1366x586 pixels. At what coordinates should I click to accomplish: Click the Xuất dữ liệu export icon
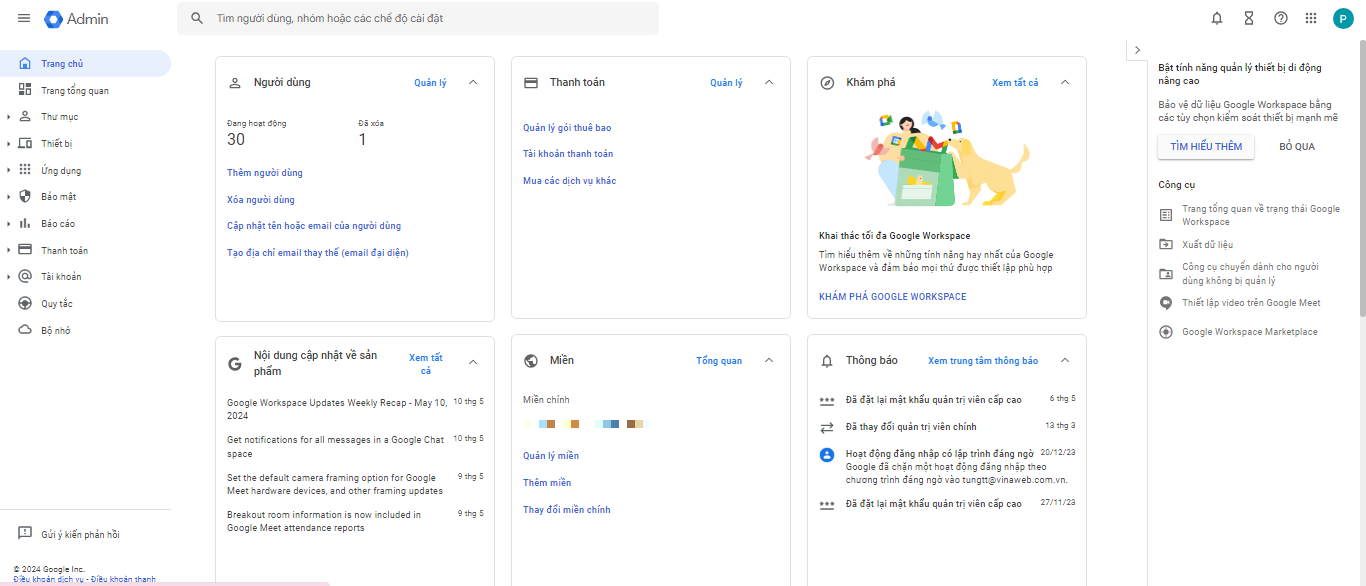1166,244
